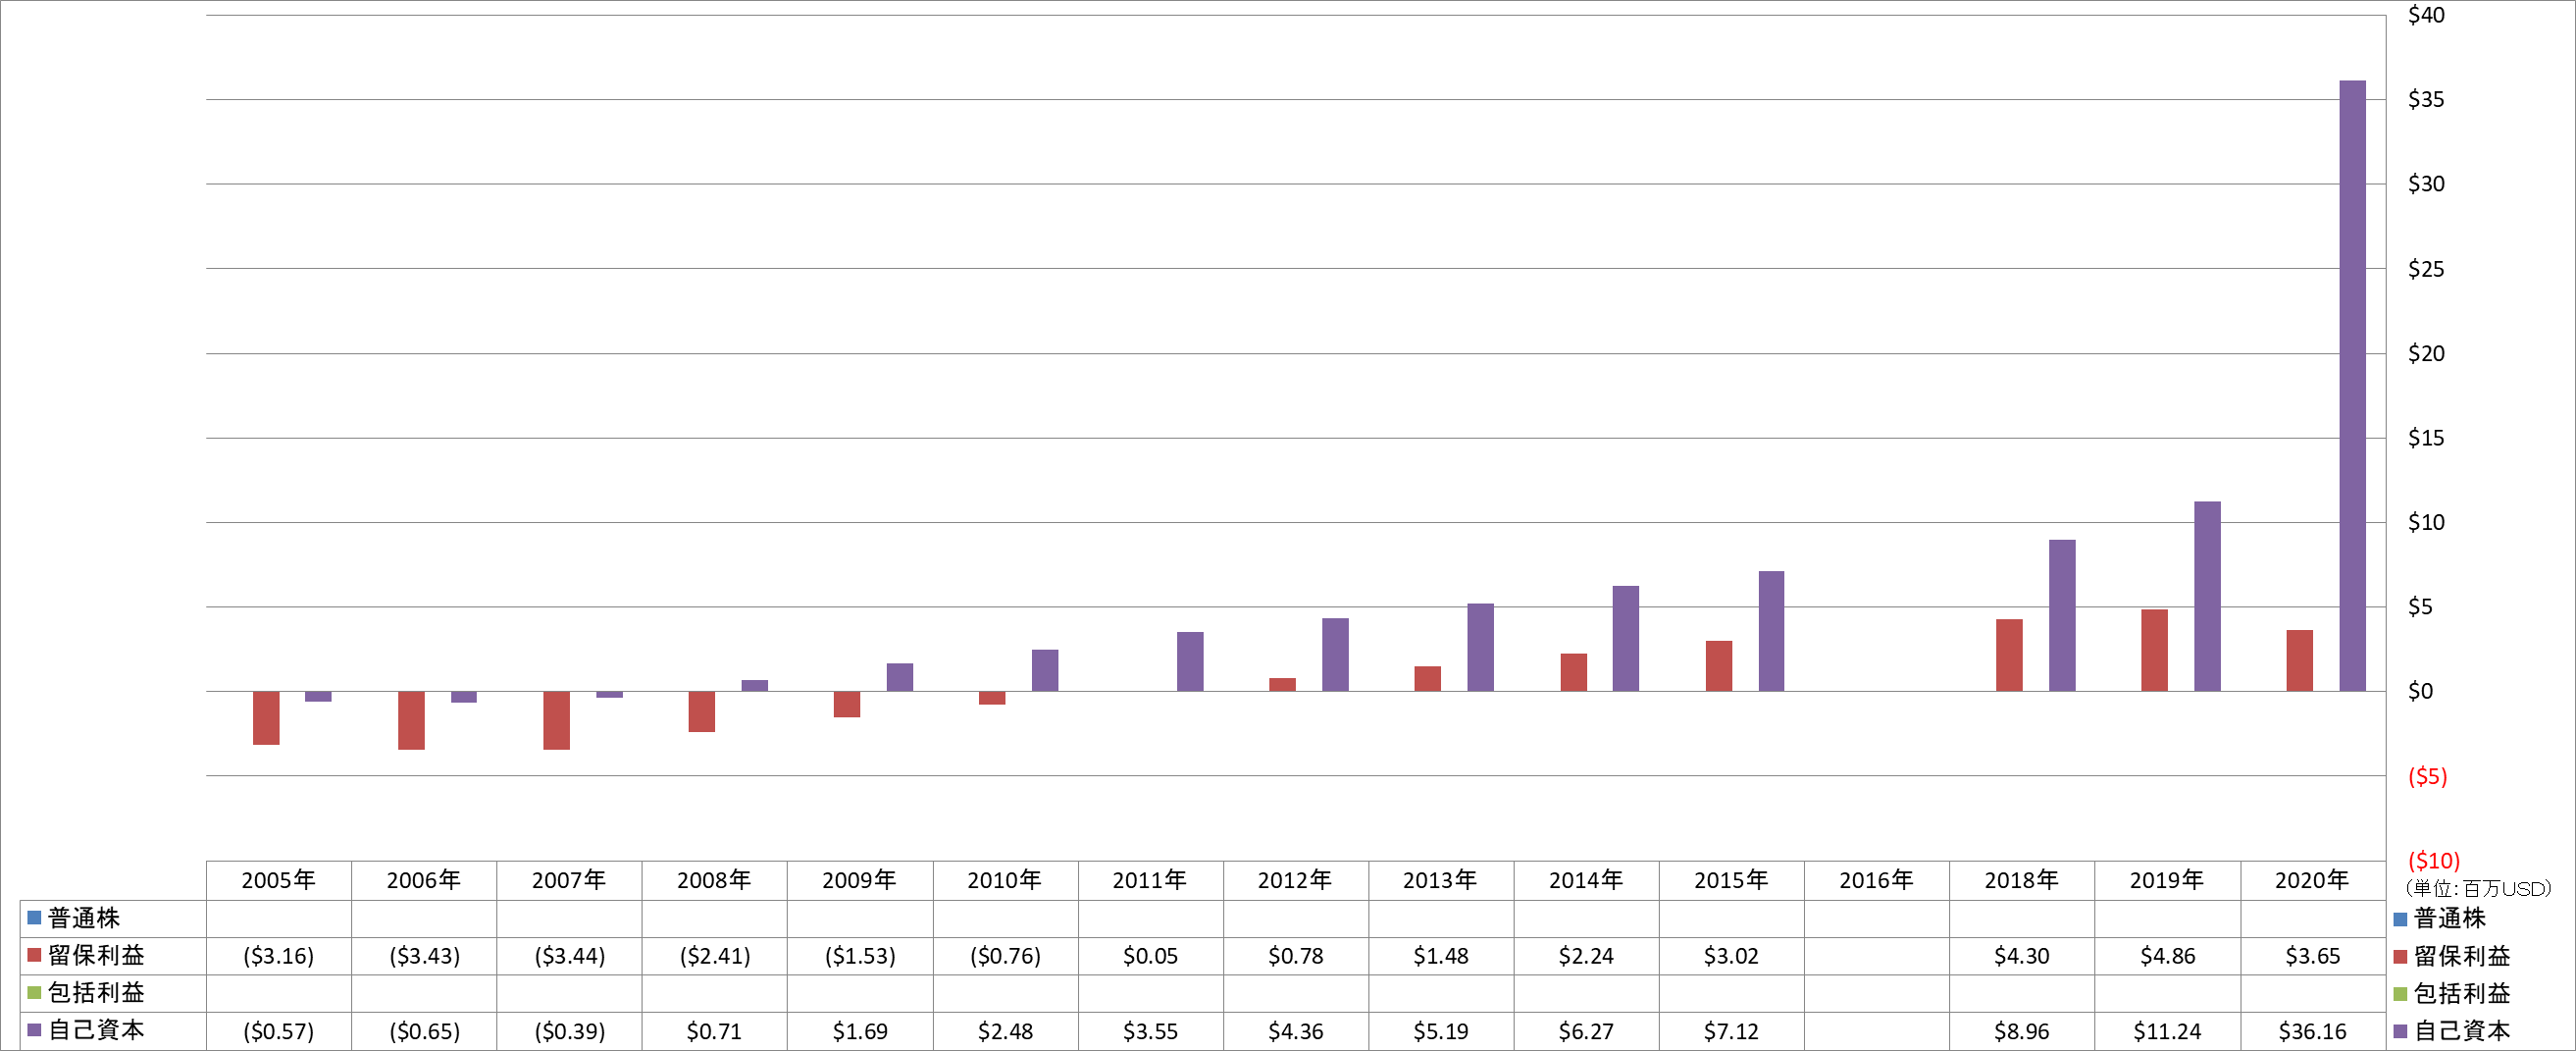This screenshot has width=2576, height=1051.
Task: Click the blue 普通株 swatch in right legend
Action: click(x=2400, y=919)
